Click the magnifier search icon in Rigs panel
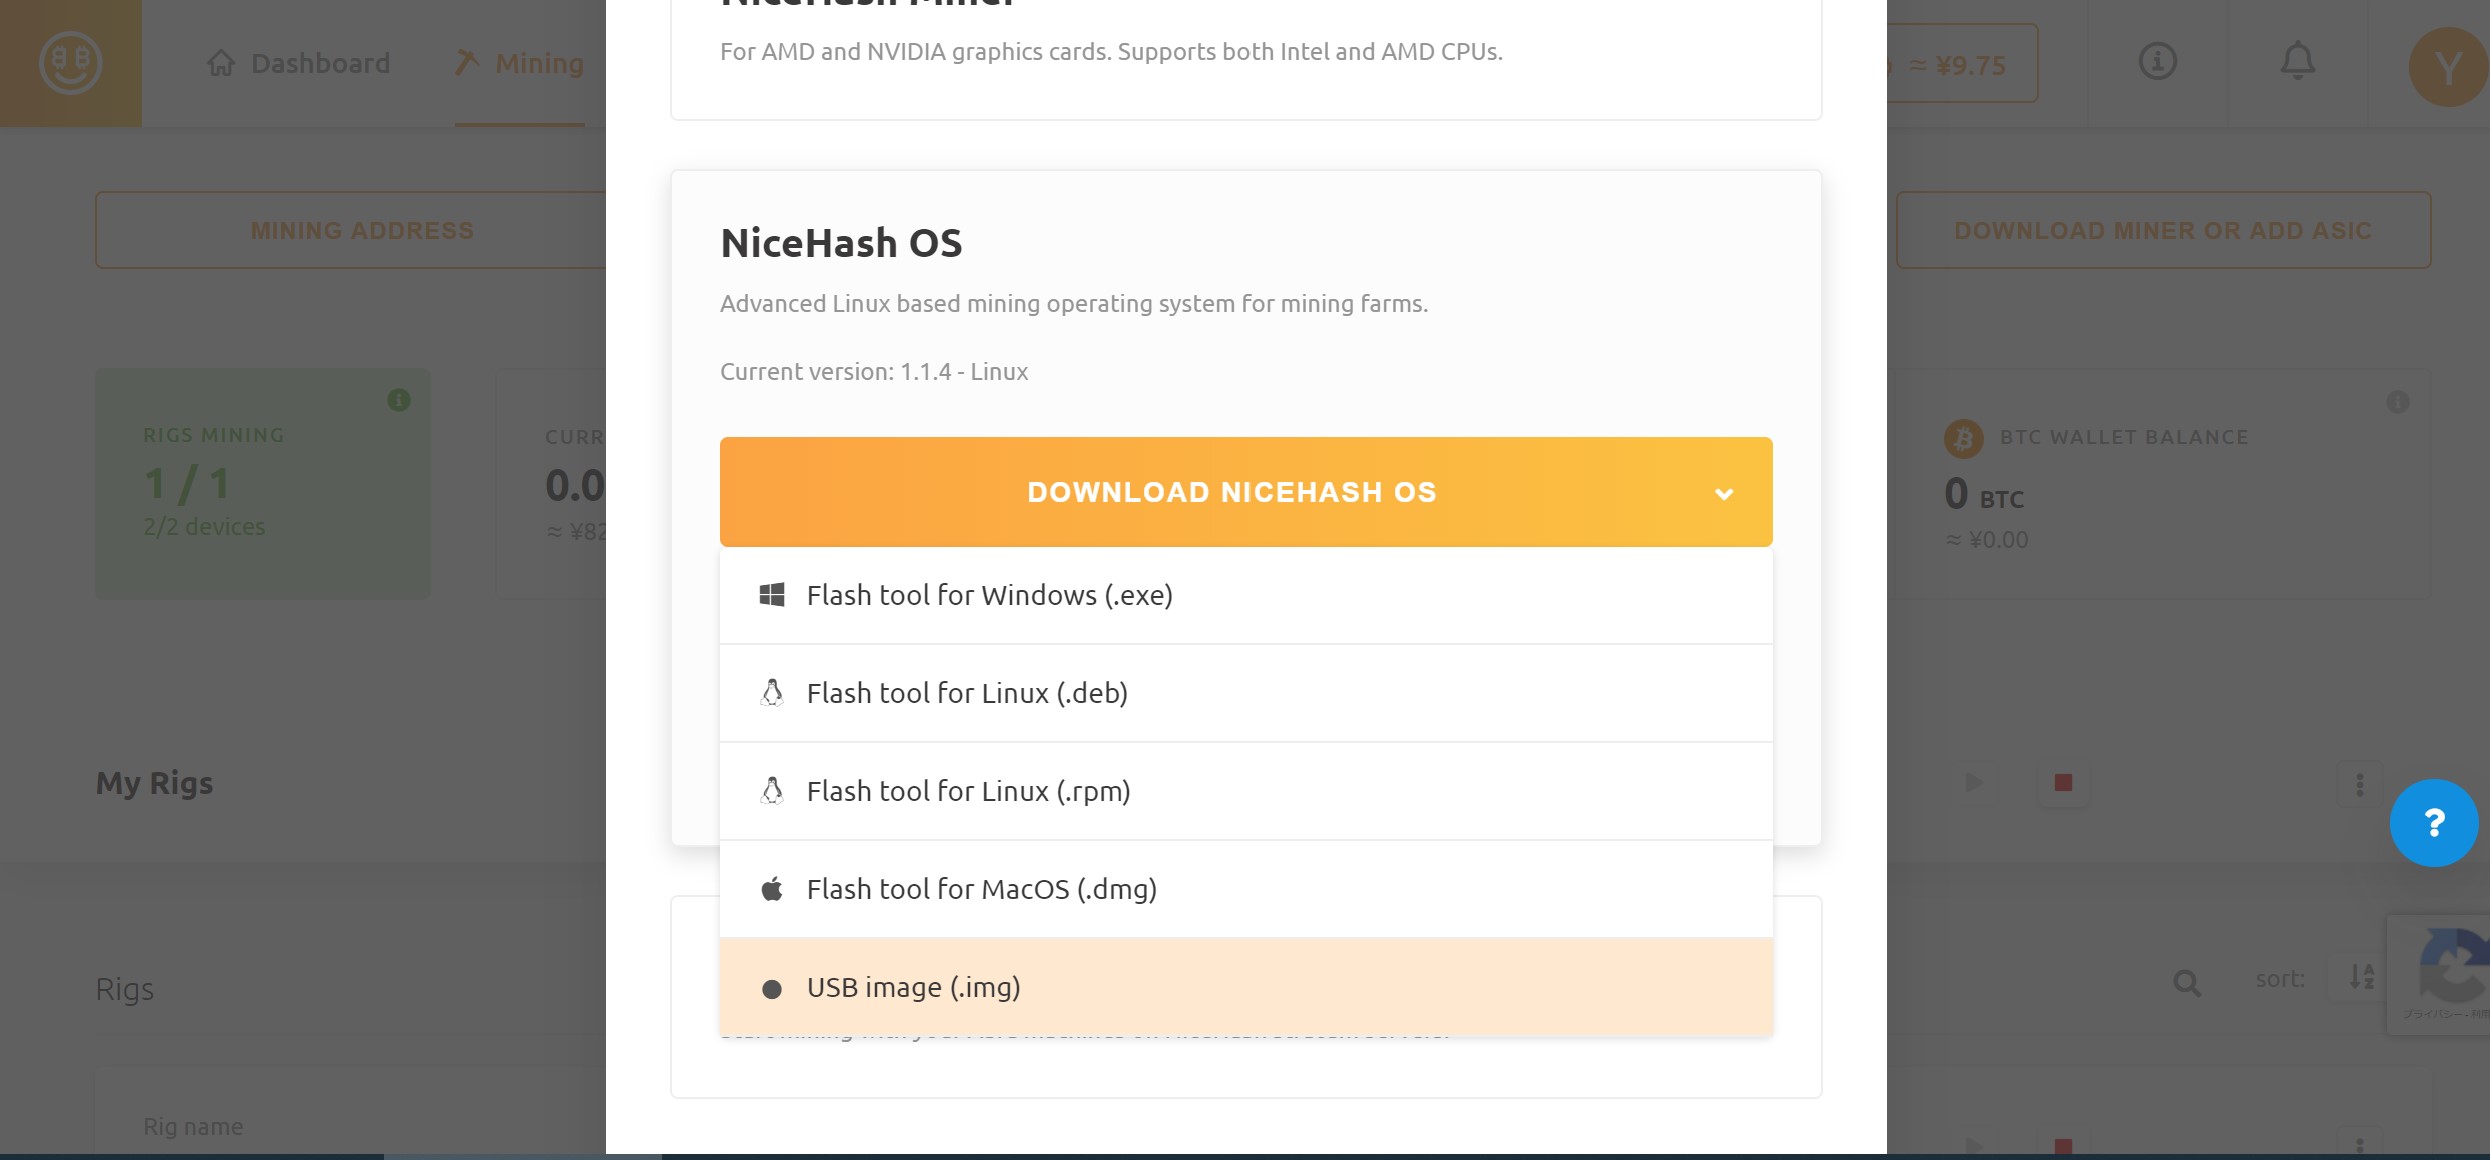The image size is (2490, 1160). click(x=2186, y=983)
